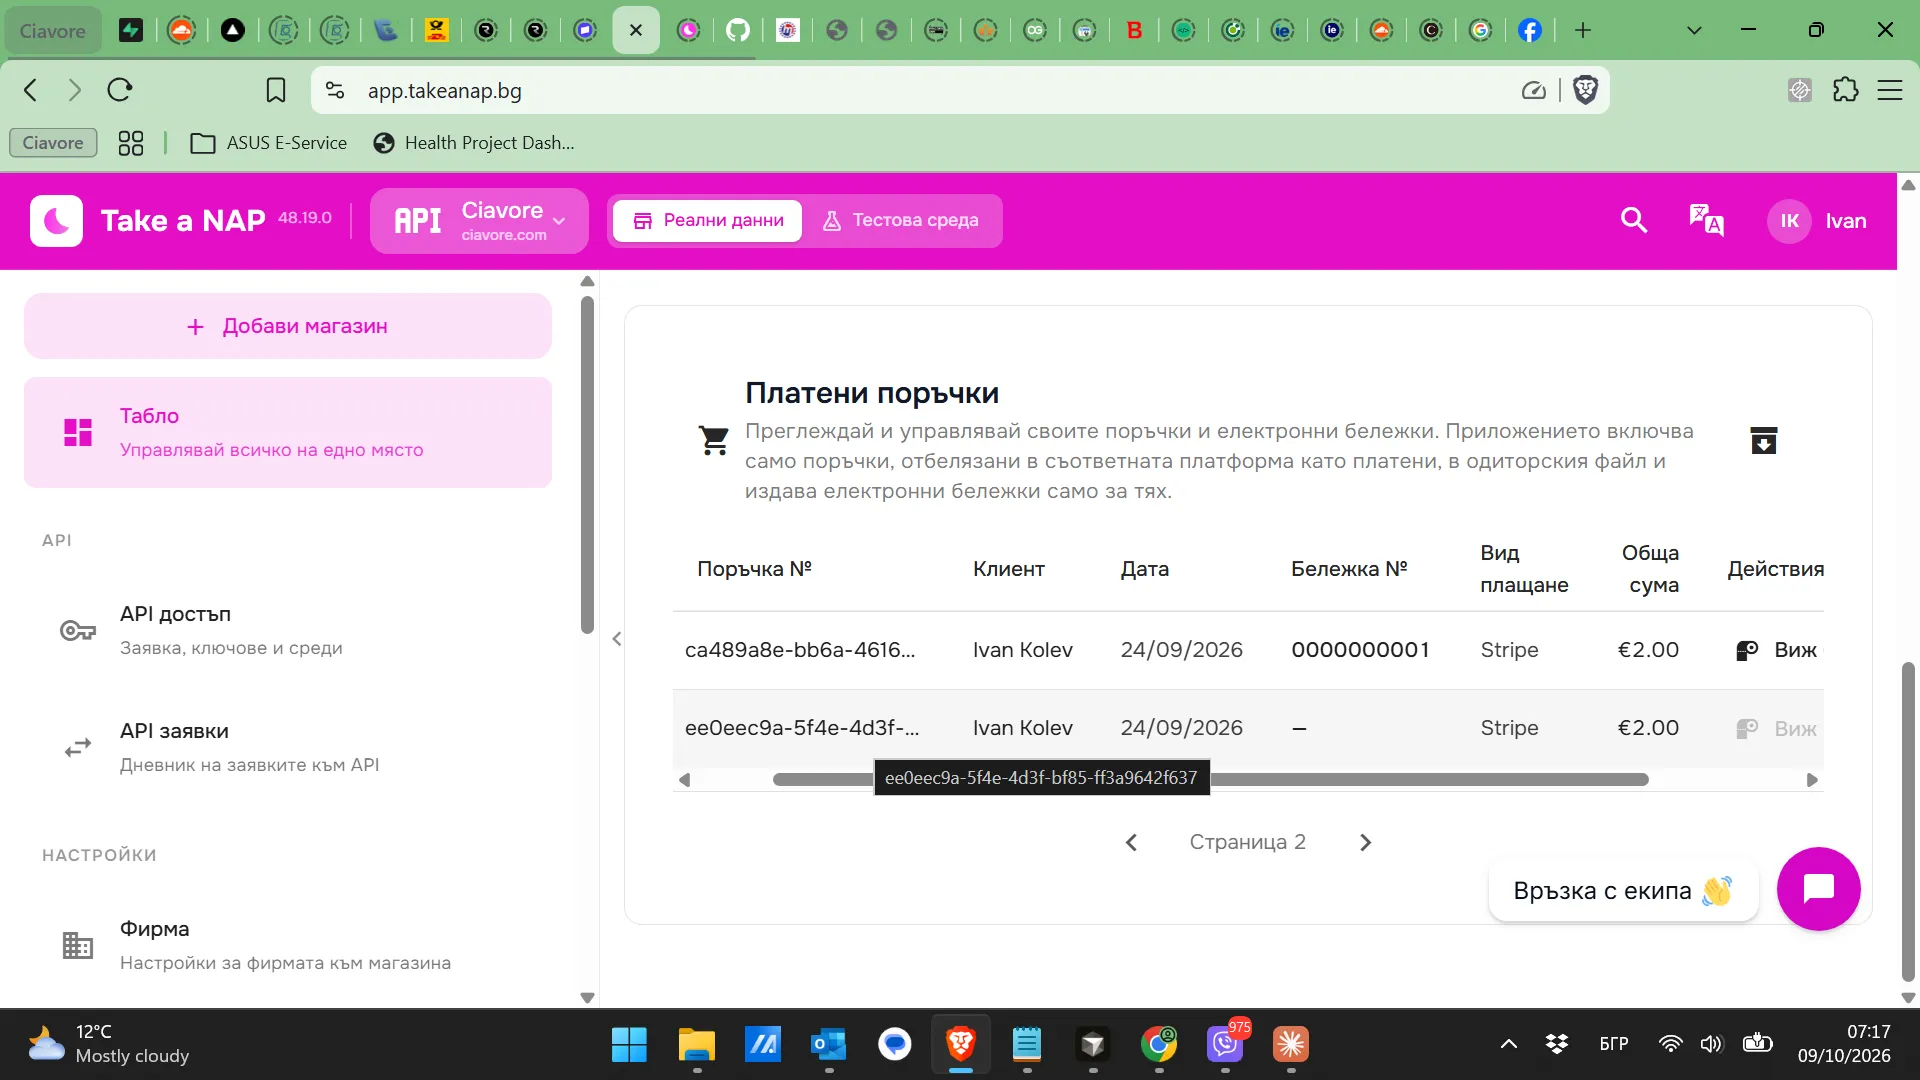Go to next page of orders

(1365, 842)
